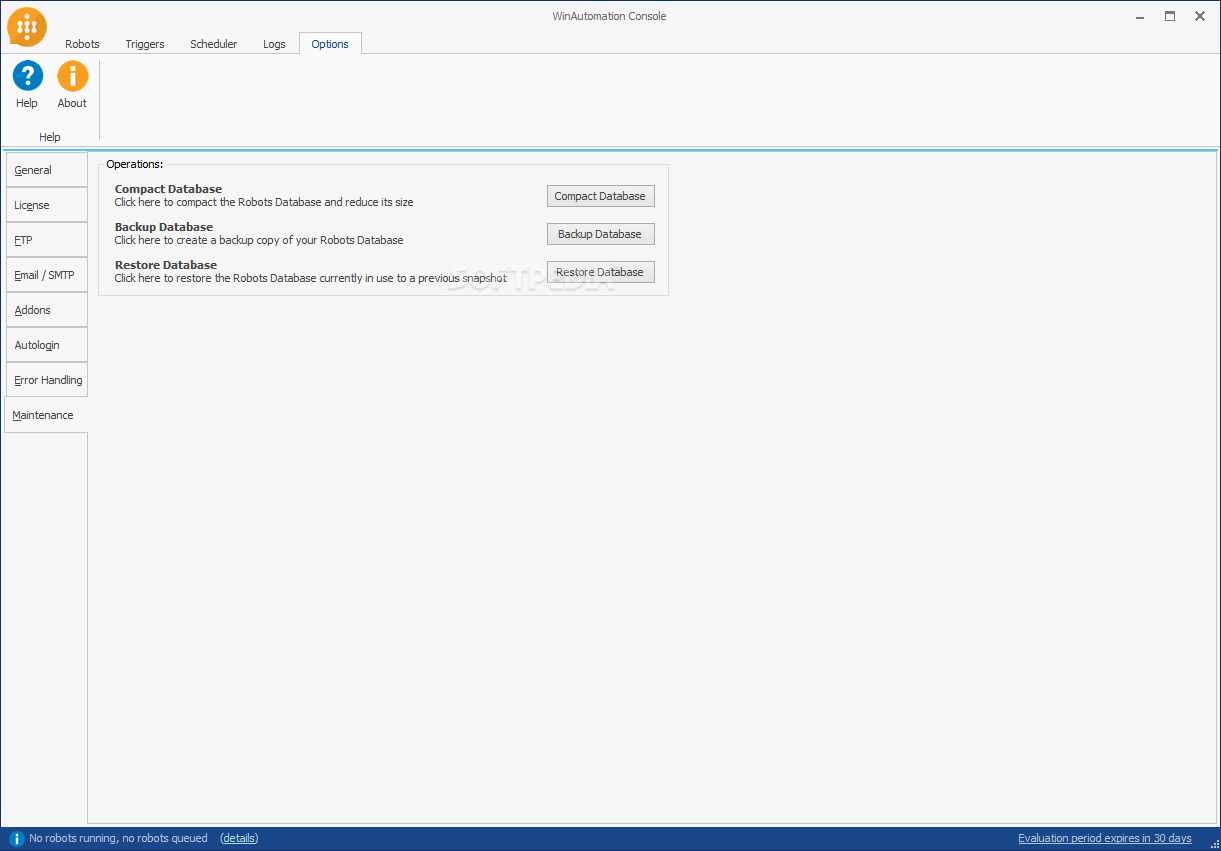This screenshot has height=851, width=1221.
Task: Click the WinAutomation orange logo icon
Action: (x=27, y=27)
